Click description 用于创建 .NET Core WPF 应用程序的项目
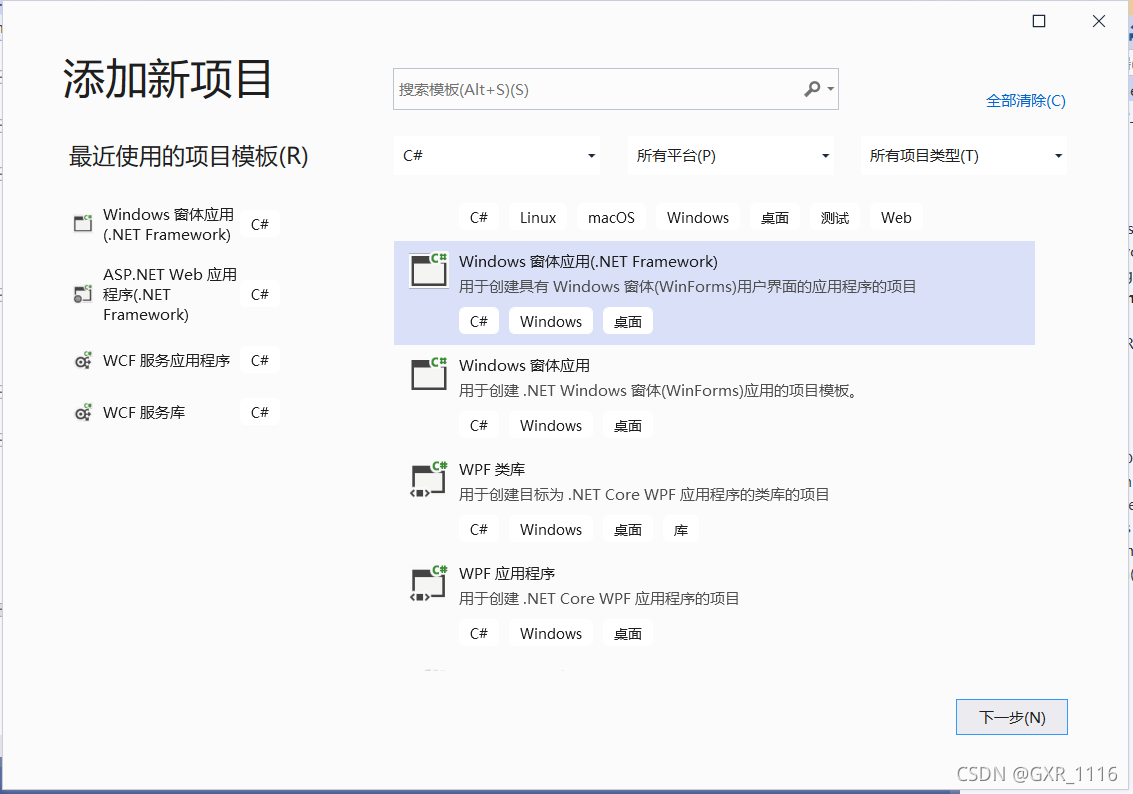Viewport: 1133px width, 794px height. [x=599, y=598]
